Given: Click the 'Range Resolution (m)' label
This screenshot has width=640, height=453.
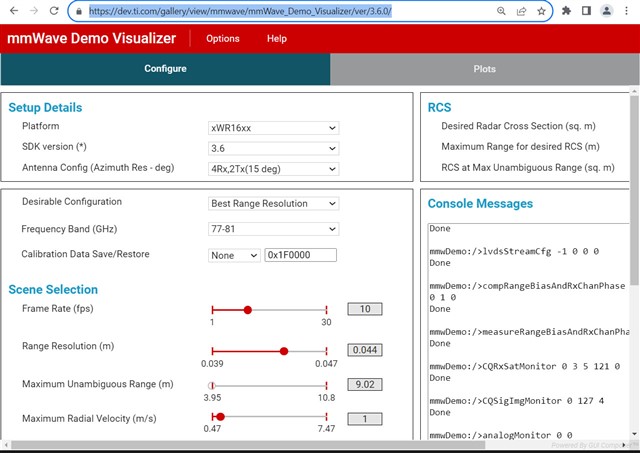Looking at the screenshot, I should click(x=68, y=346).
